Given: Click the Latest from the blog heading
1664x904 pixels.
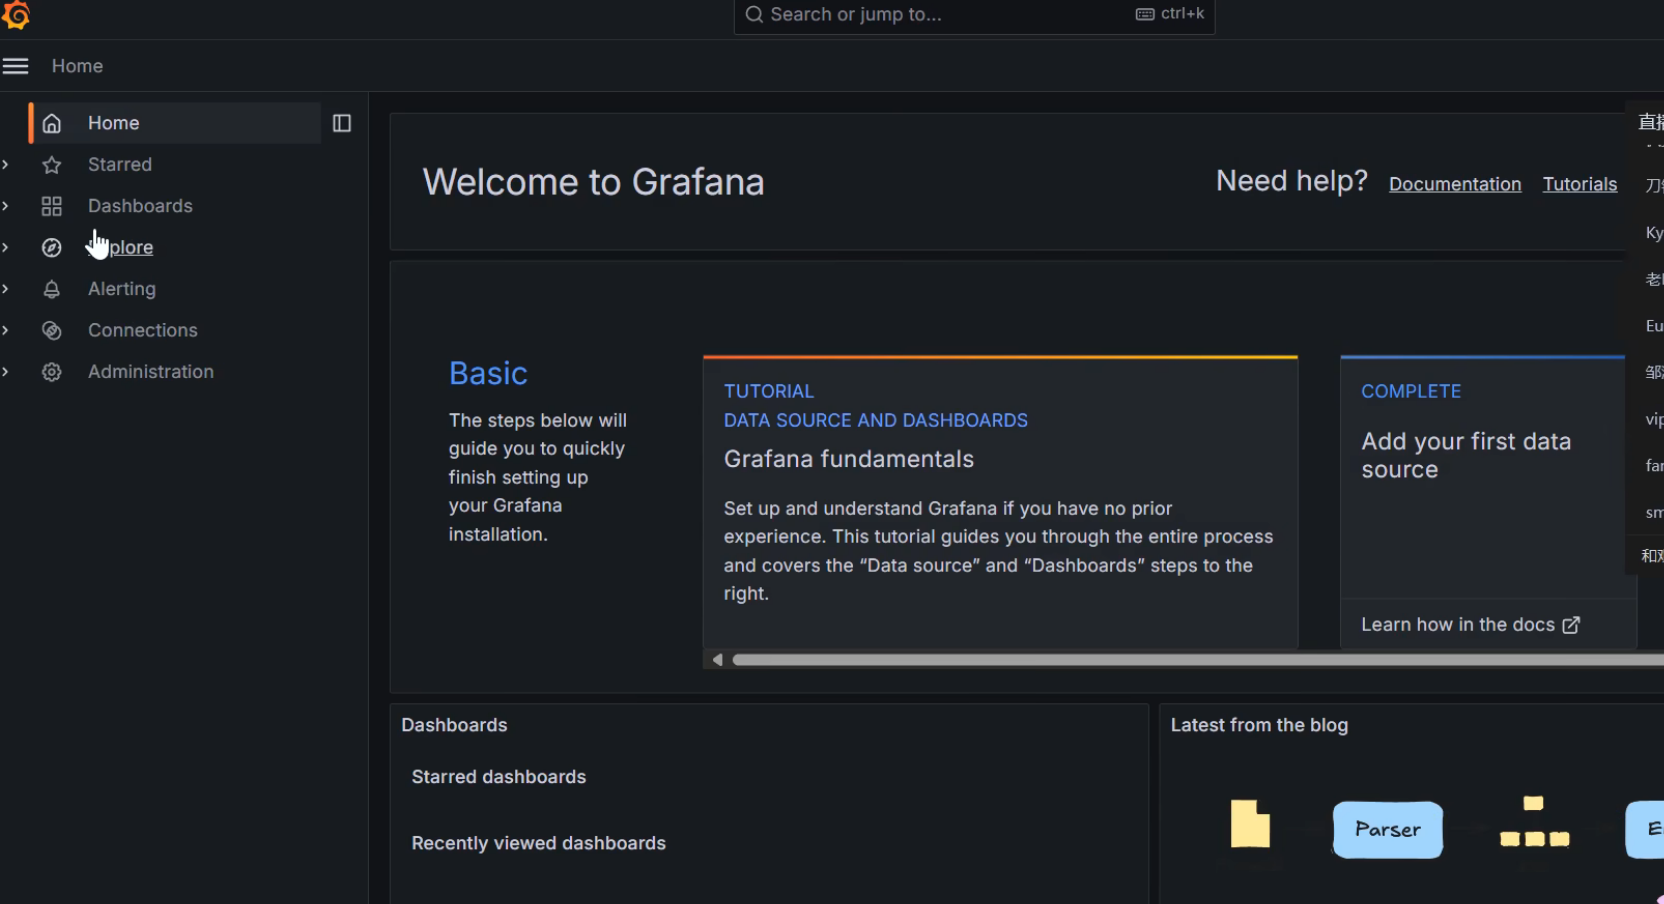Looking at the screenshot, I should click(1259, 725).
